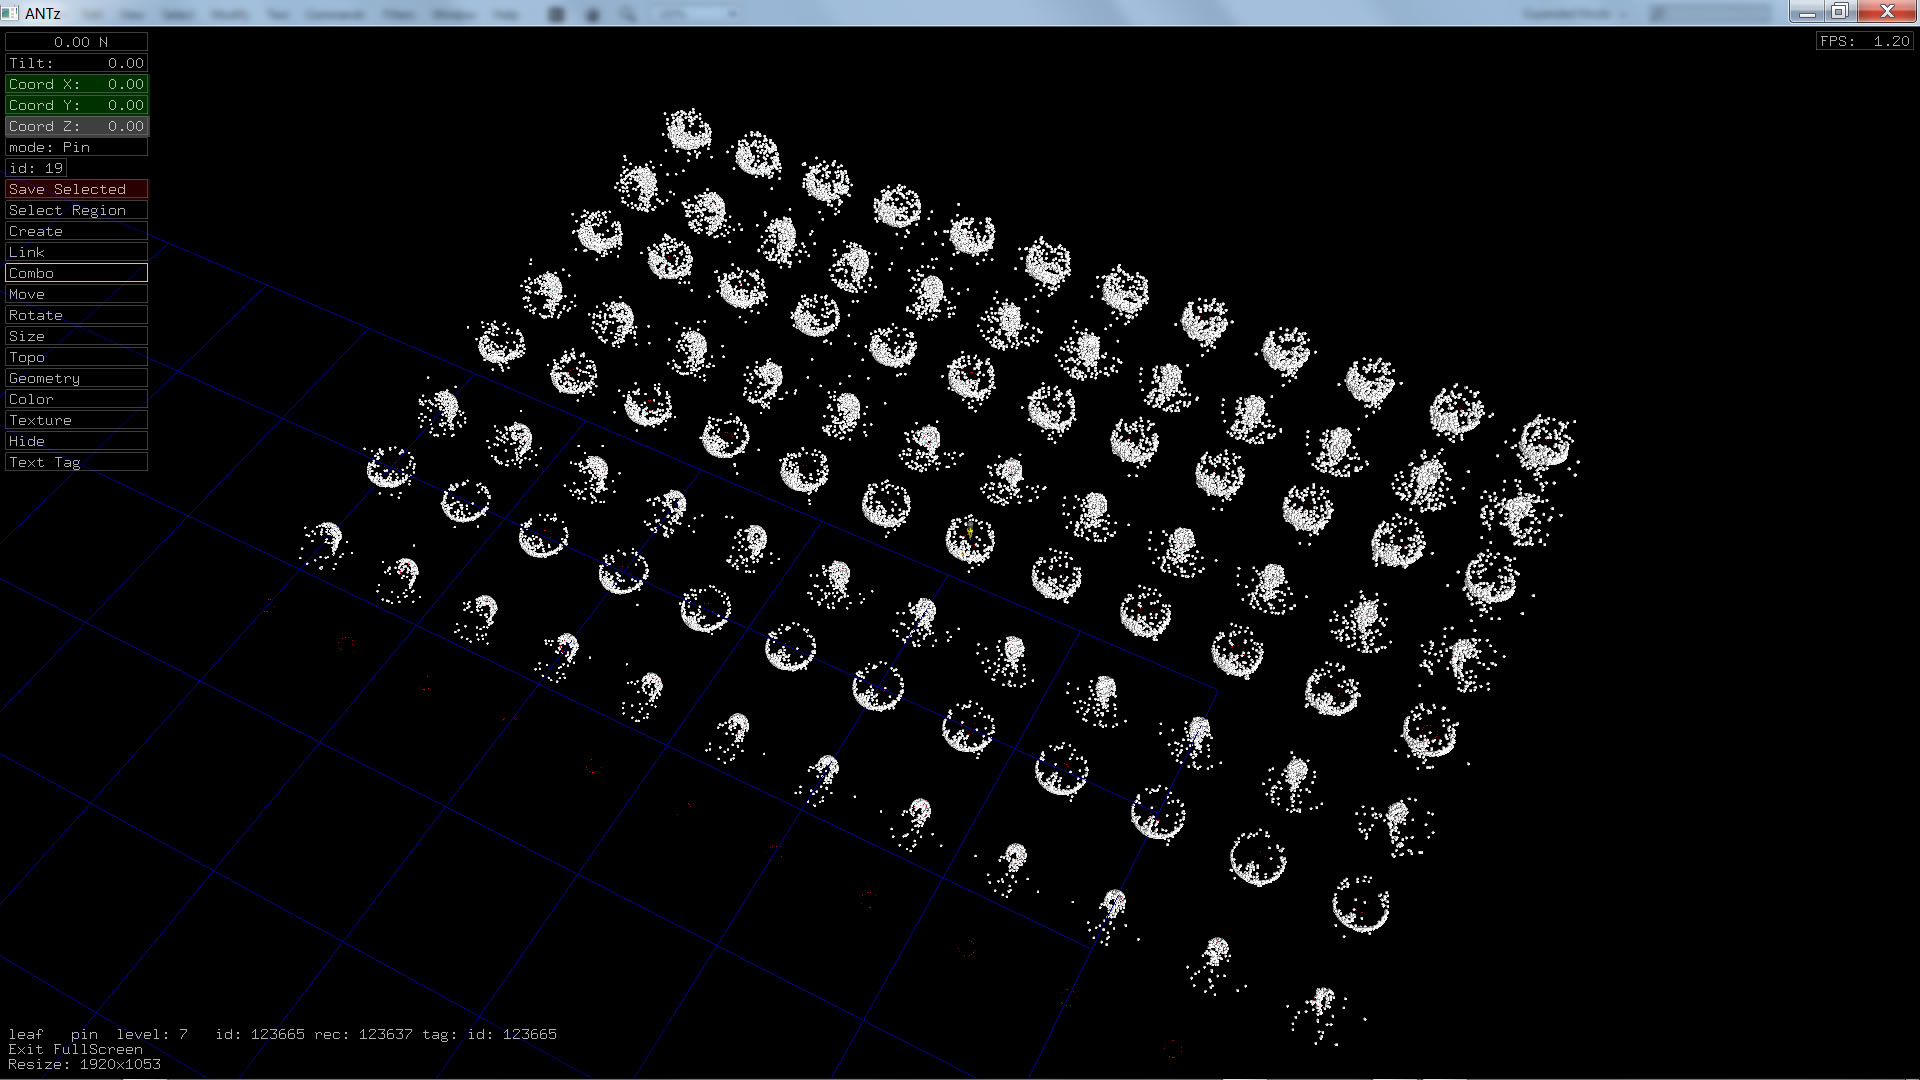Select the Text Tag option
This screenshot has width=1920, height=1080.
[76, 462]
